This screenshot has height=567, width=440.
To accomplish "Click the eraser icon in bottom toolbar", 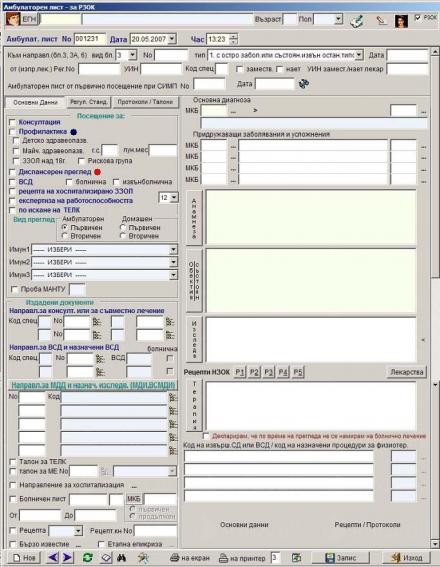I will pyautogui.click(x=106, y=558).
